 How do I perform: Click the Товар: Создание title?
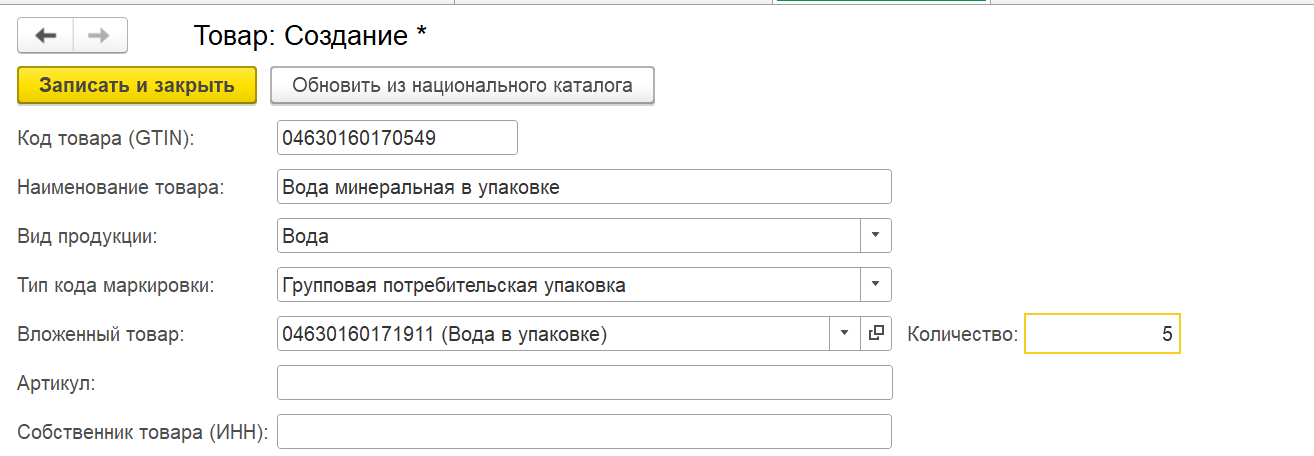(310, 36)
